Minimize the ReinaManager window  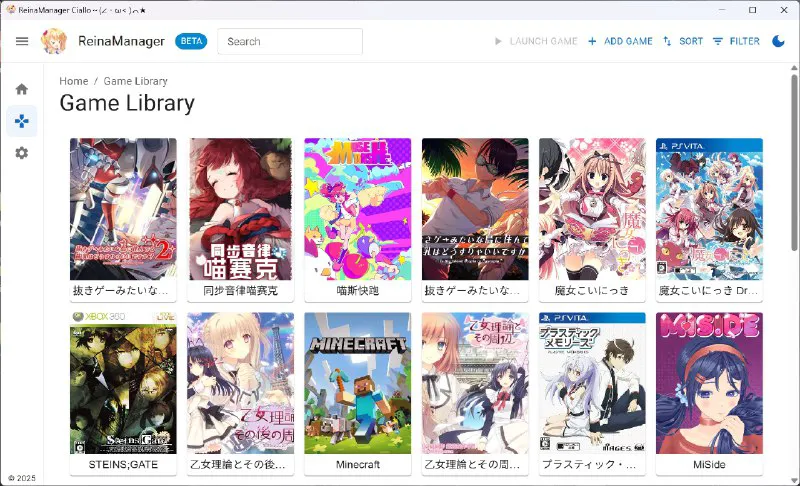click(x=722, y=10)
